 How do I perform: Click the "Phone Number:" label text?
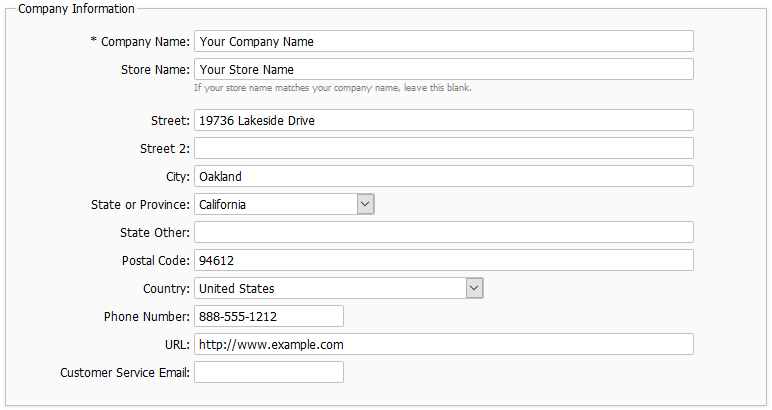(x=147, y=316)
